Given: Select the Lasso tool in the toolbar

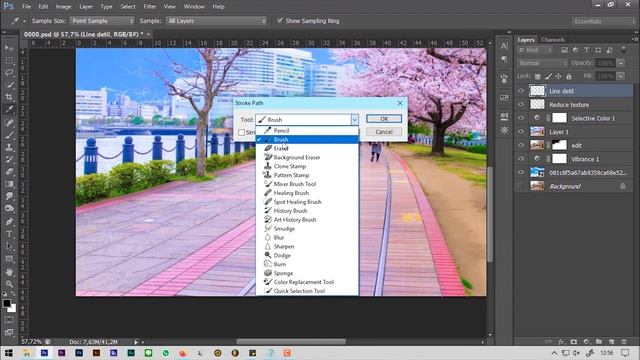Looking at the screenshot, I should coord(9,73).
